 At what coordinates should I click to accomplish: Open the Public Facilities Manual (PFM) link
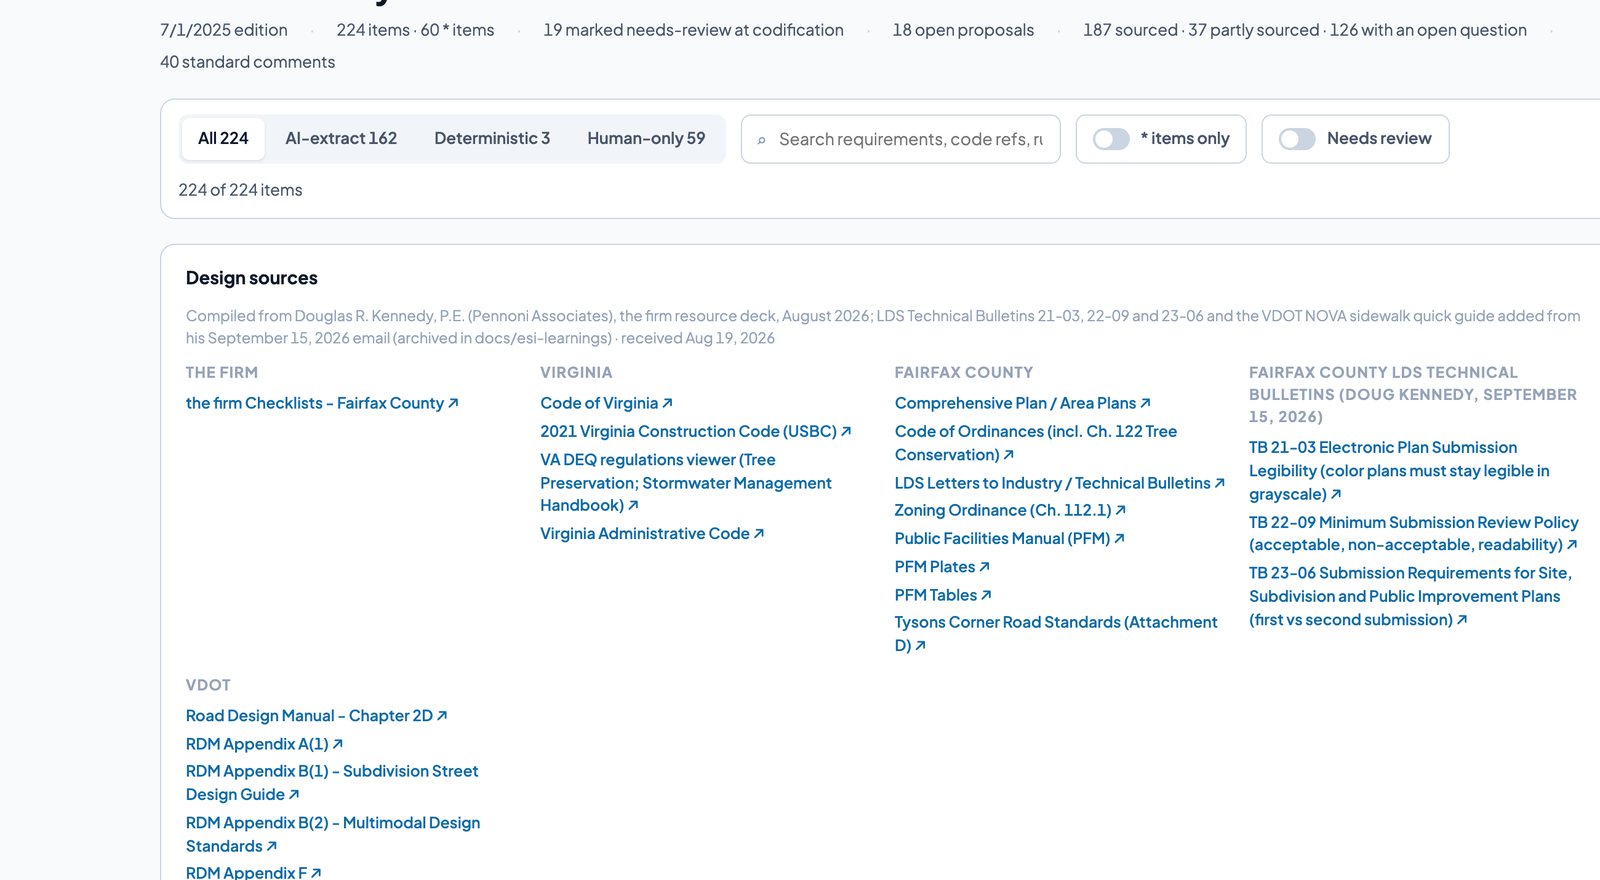click(x=1010, y=538)
